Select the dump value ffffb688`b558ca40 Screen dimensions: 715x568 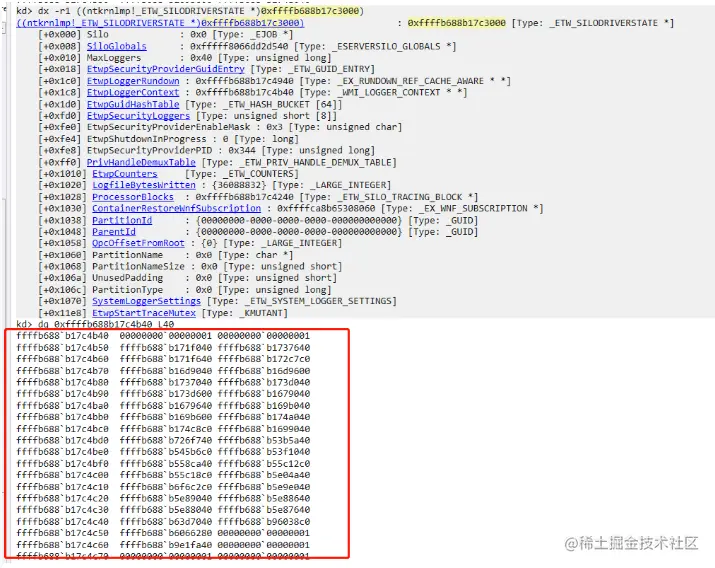click(x=166, y=463)
